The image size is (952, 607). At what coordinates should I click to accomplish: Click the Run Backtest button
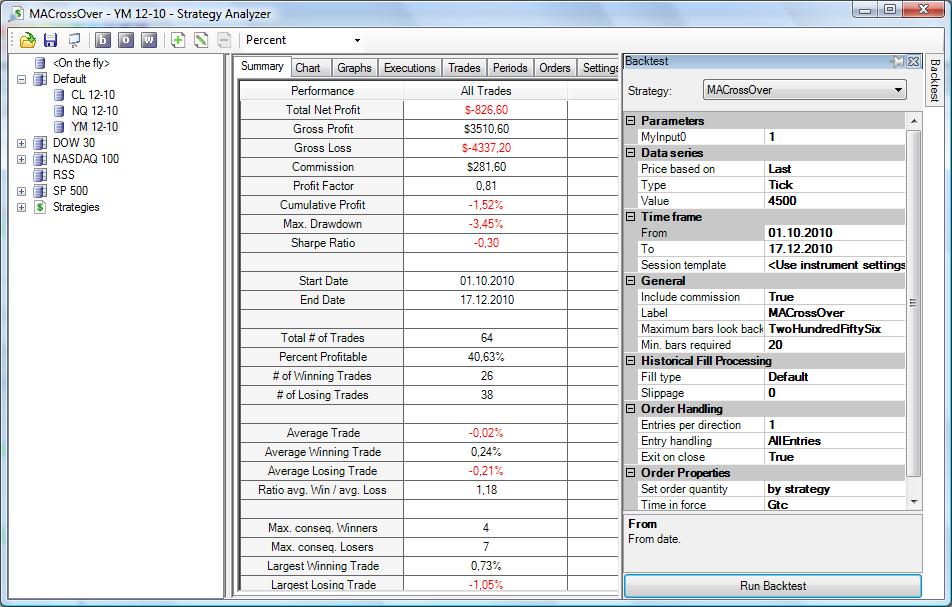point(773,586)
